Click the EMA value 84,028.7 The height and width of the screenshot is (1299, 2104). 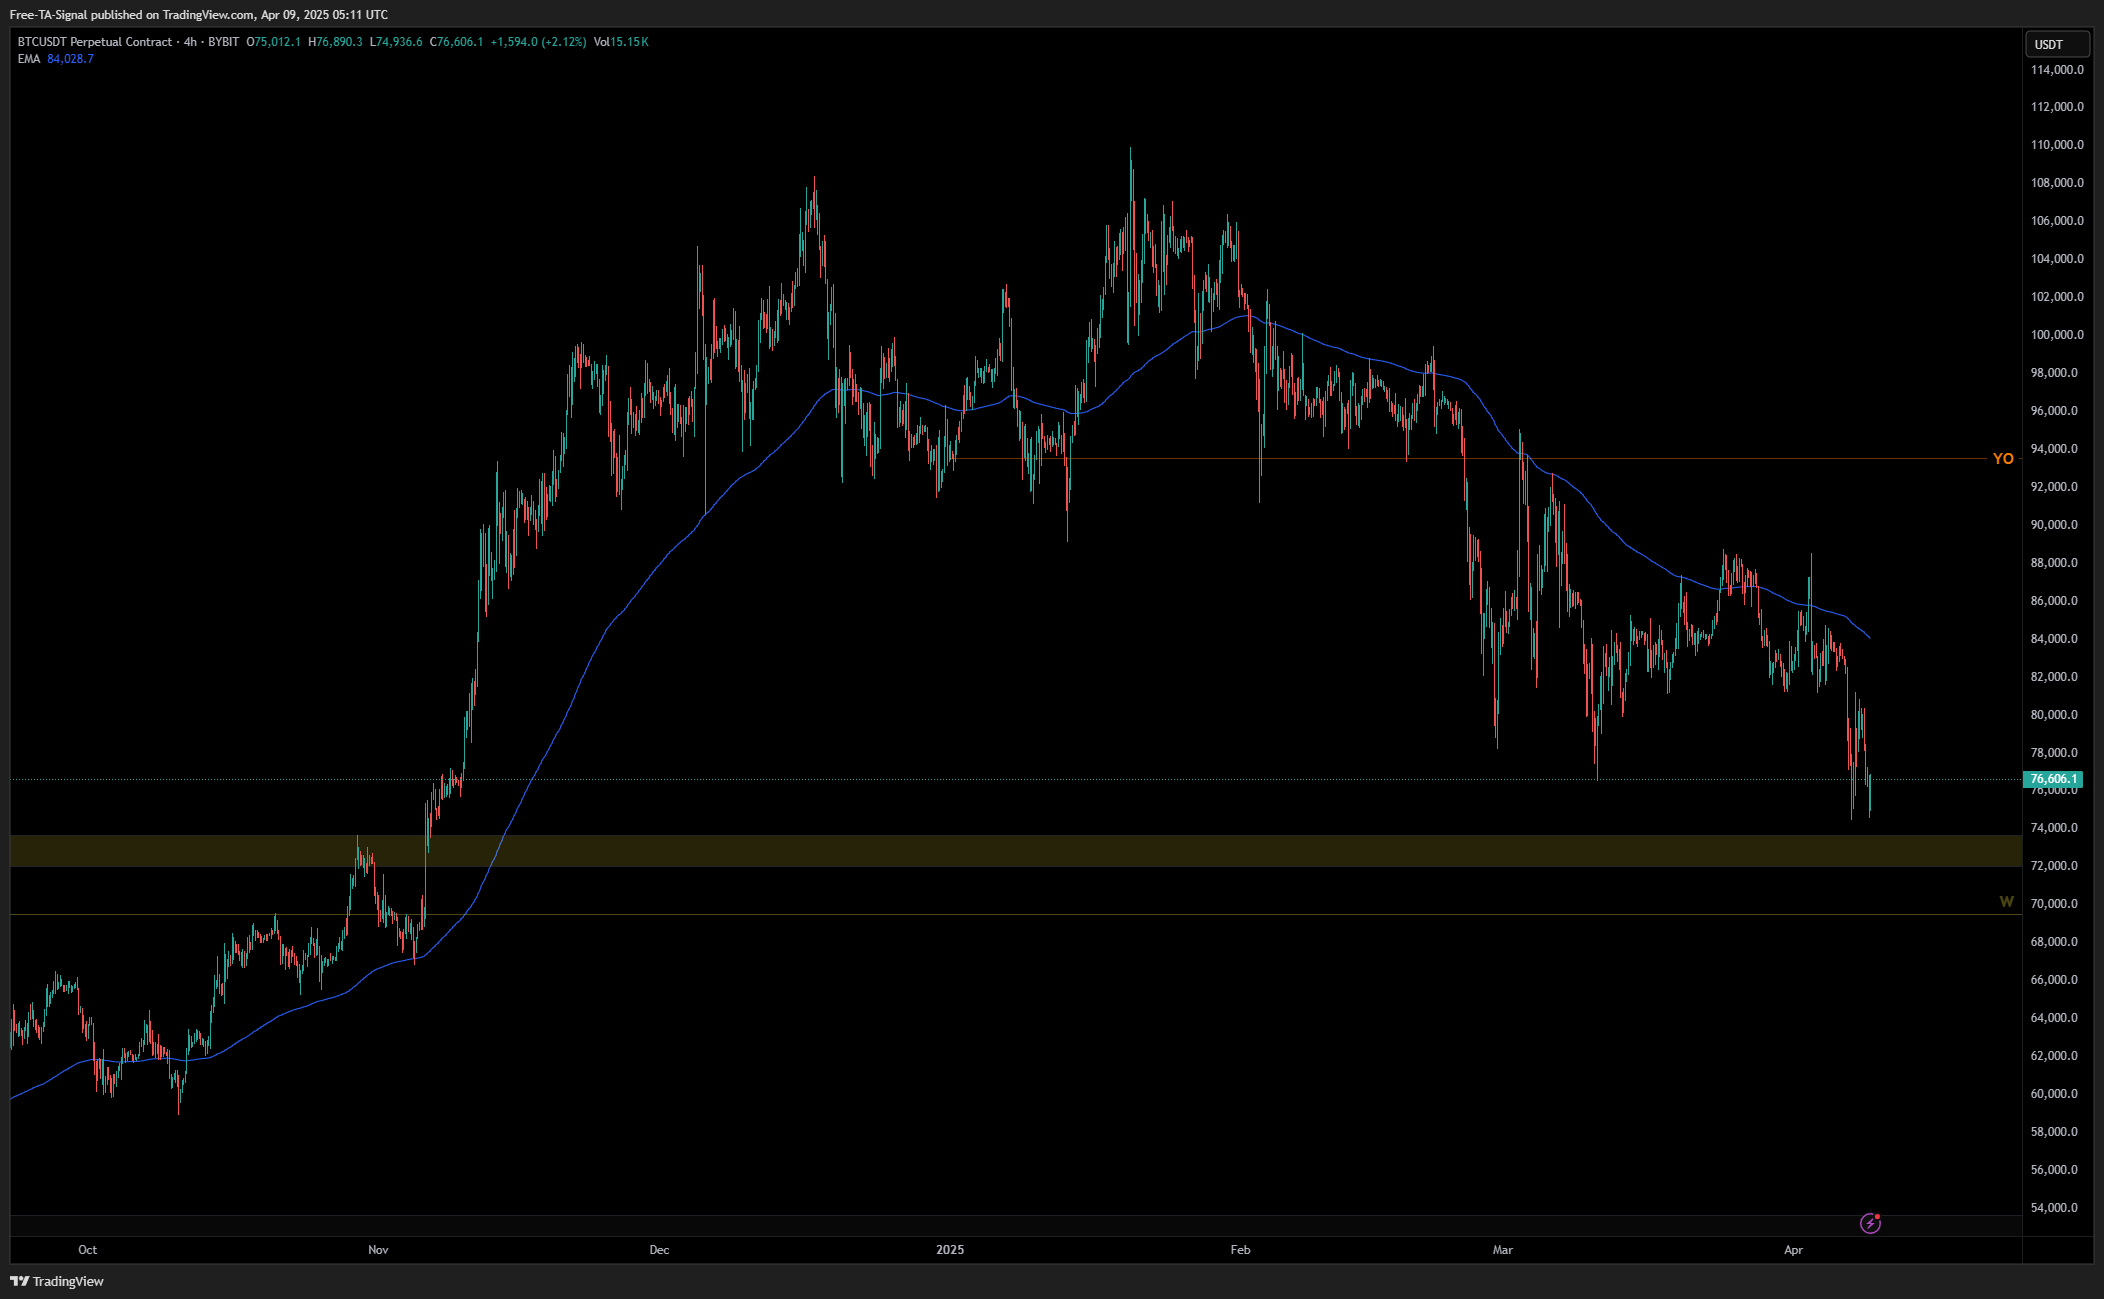70,59
